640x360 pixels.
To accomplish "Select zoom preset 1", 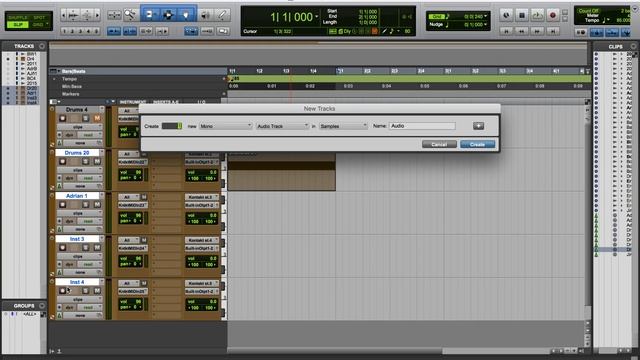I will pyautogui.click(x=64, y=31).
